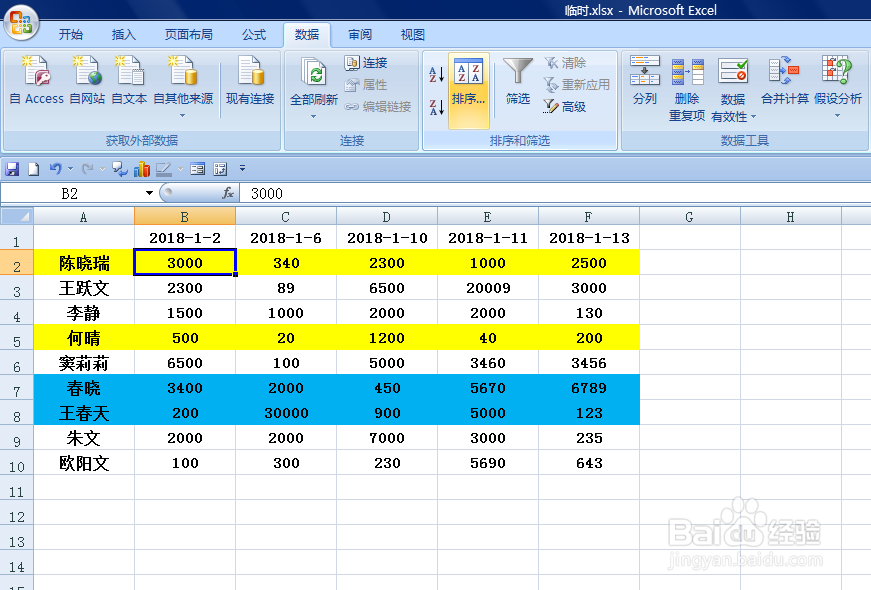Select column G header

[x=689, y=216]
